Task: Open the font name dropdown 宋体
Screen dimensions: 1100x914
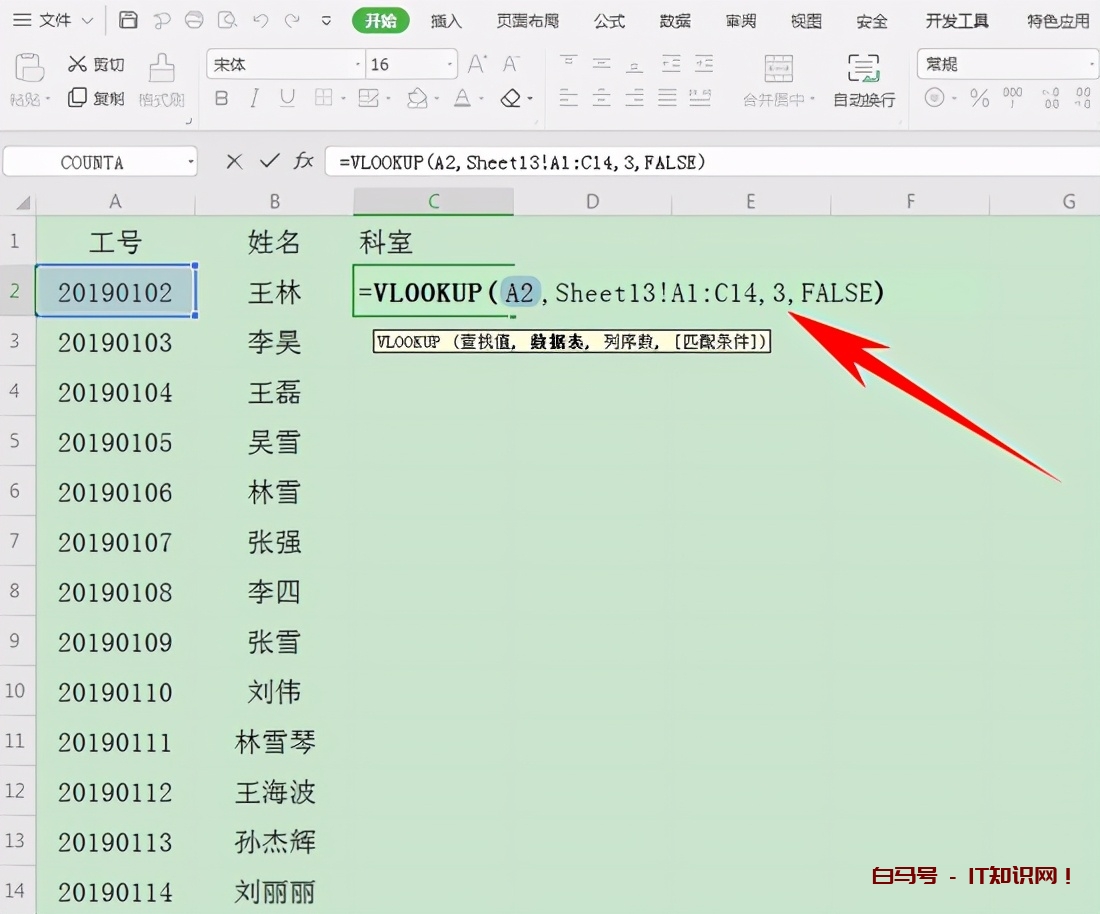Action: (358, 65)
